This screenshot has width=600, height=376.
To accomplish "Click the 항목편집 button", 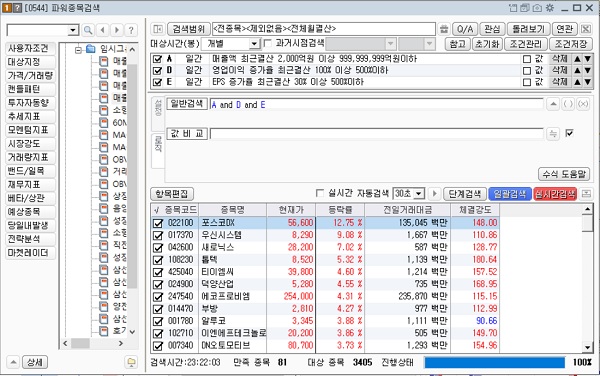I will [172, 194].
